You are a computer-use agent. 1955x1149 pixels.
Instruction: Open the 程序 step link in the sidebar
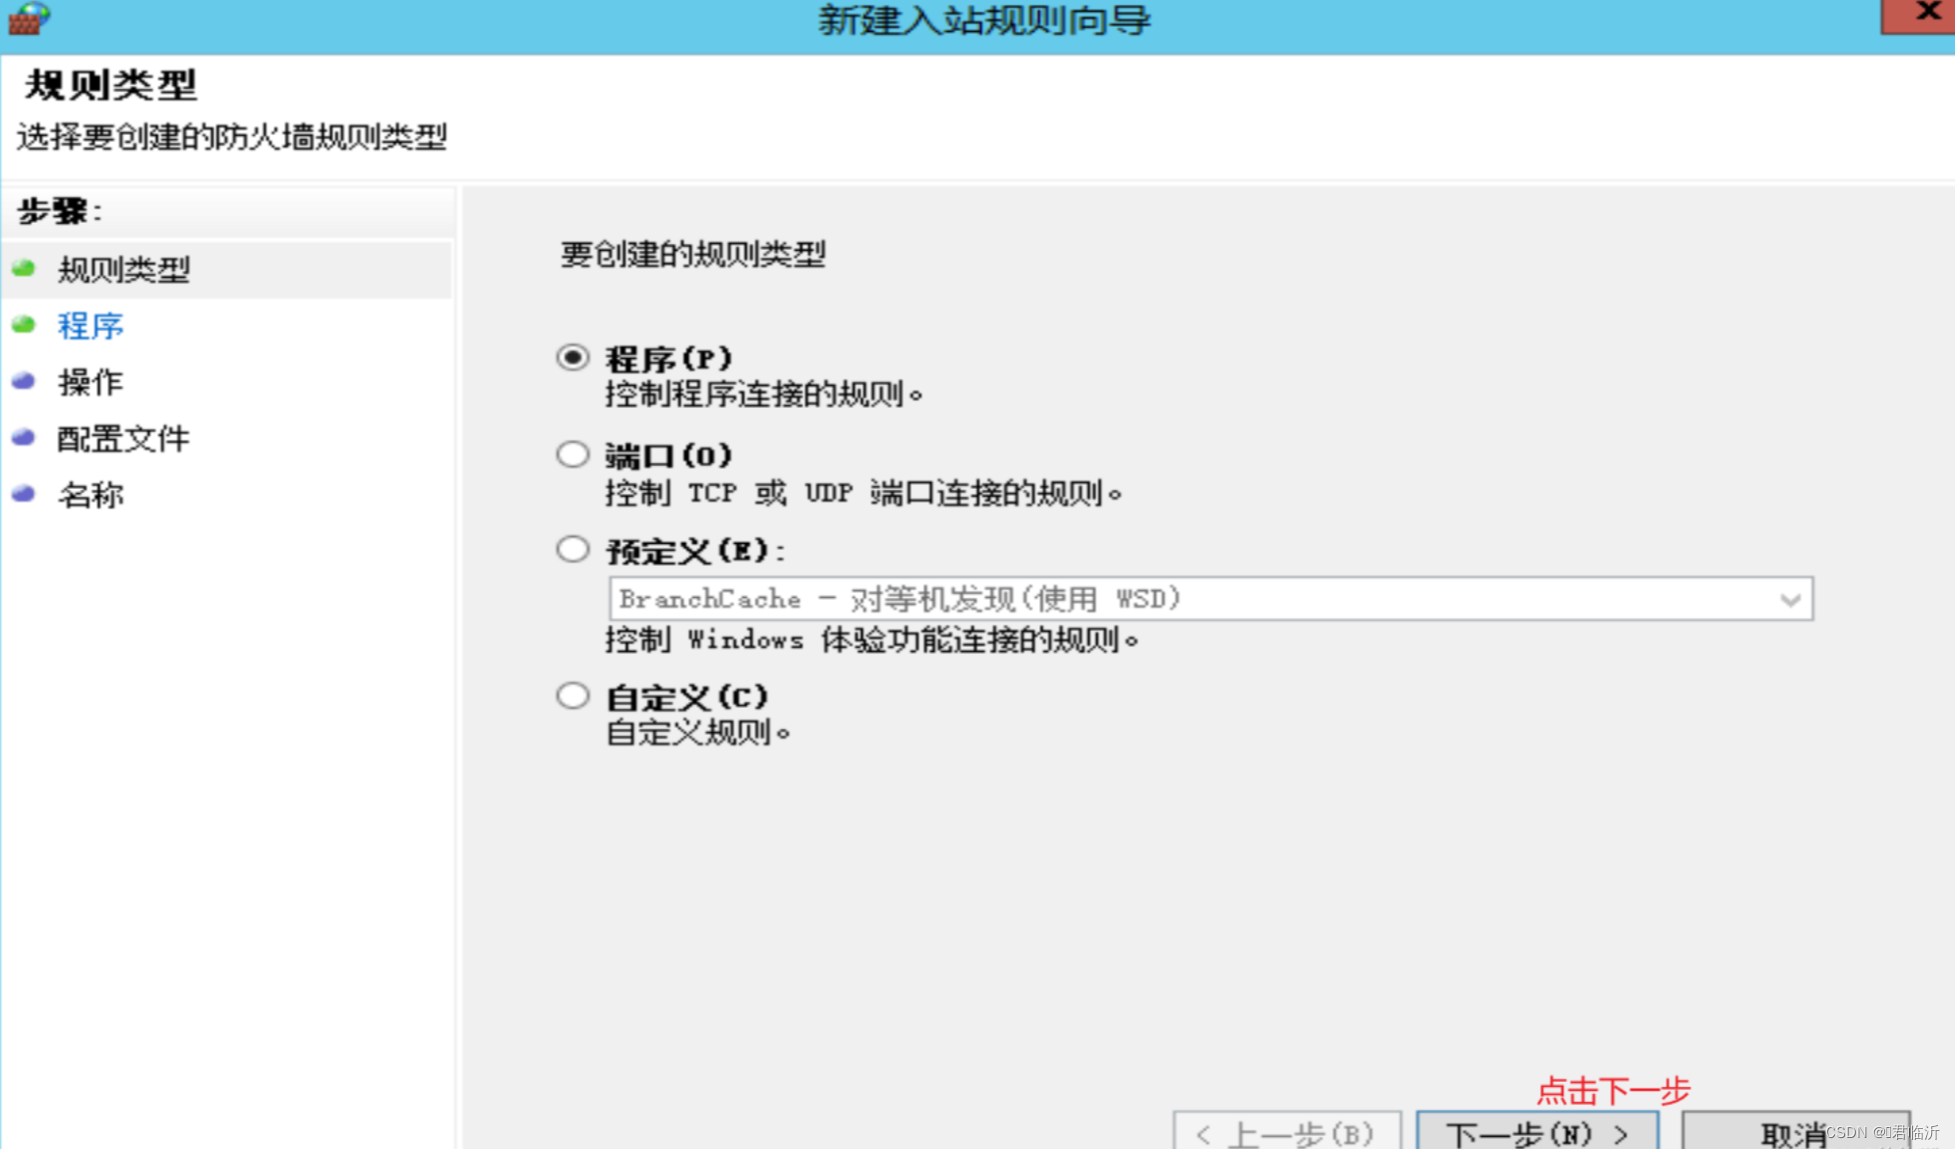click(x=91, y=326)
